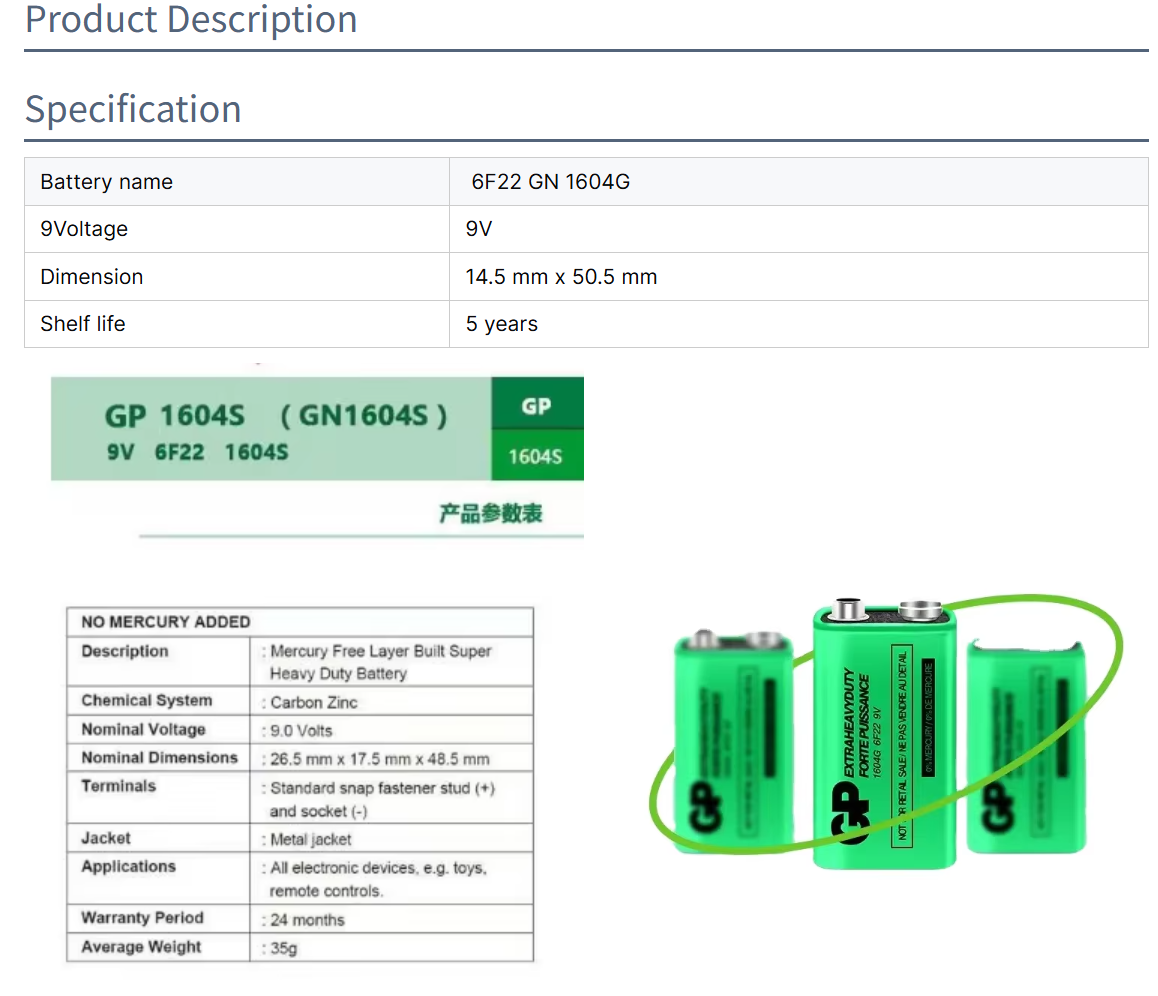1158x996 pixels.
Task: Select the Nominal Dimensions row label
Action: tap(160, 758)
